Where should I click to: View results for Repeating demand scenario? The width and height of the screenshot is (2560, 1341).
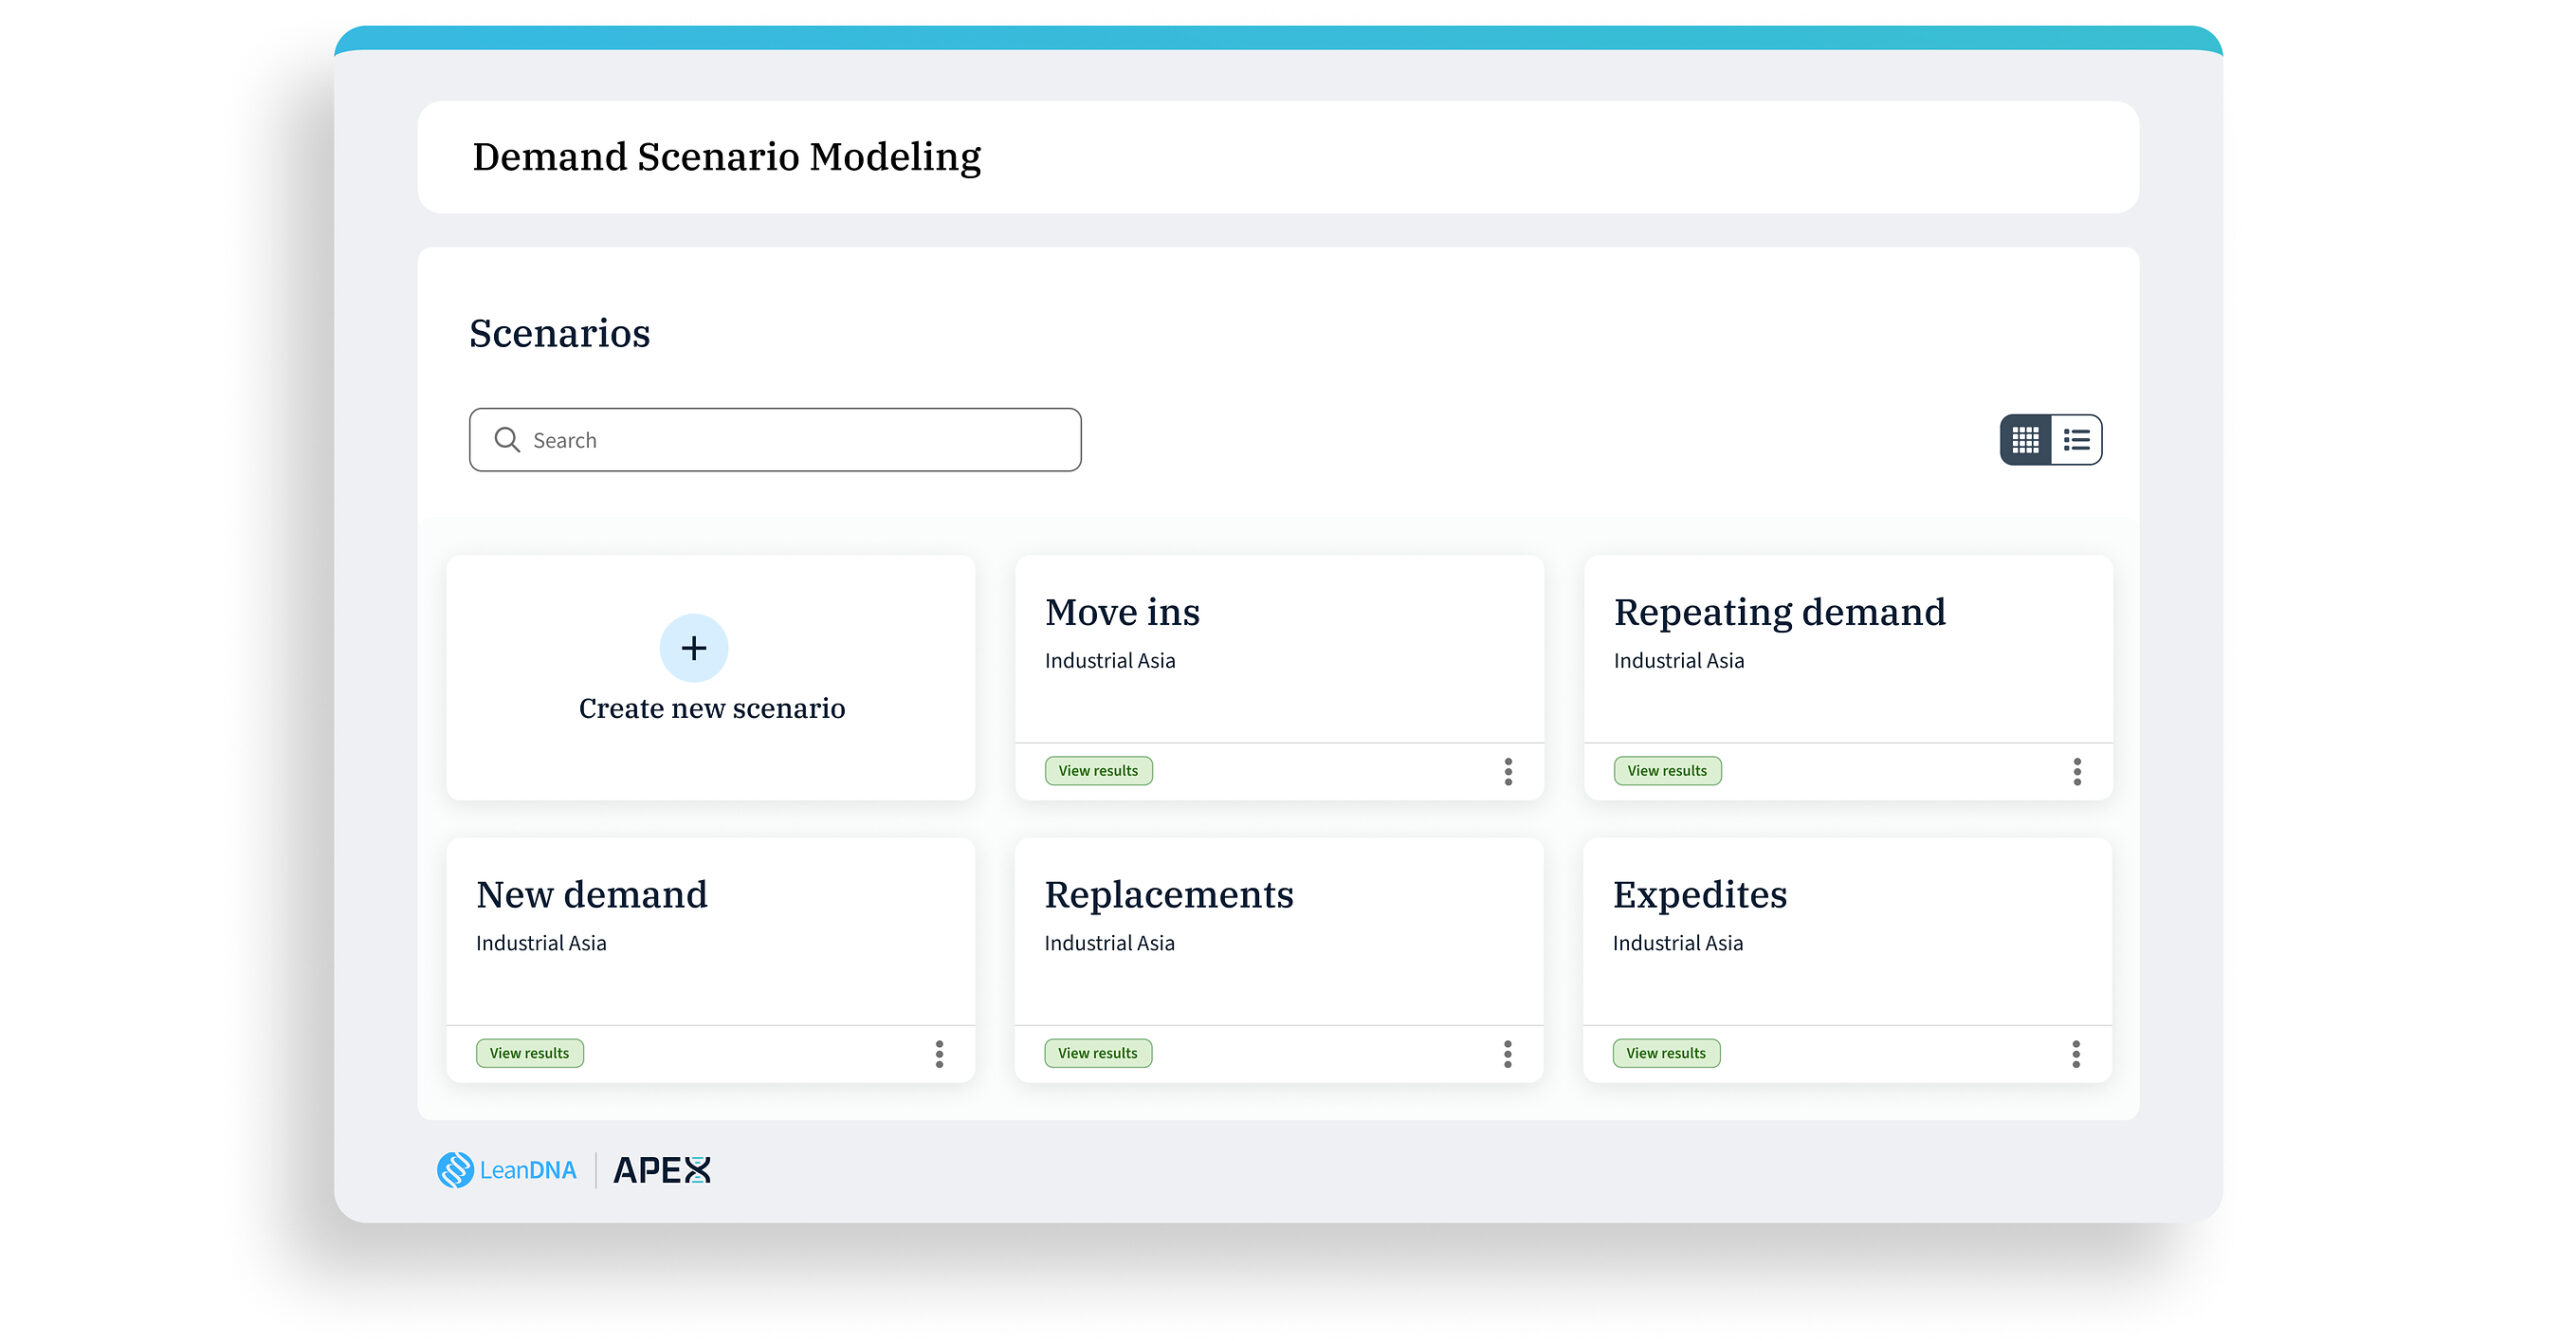(x=1667, y=771)
